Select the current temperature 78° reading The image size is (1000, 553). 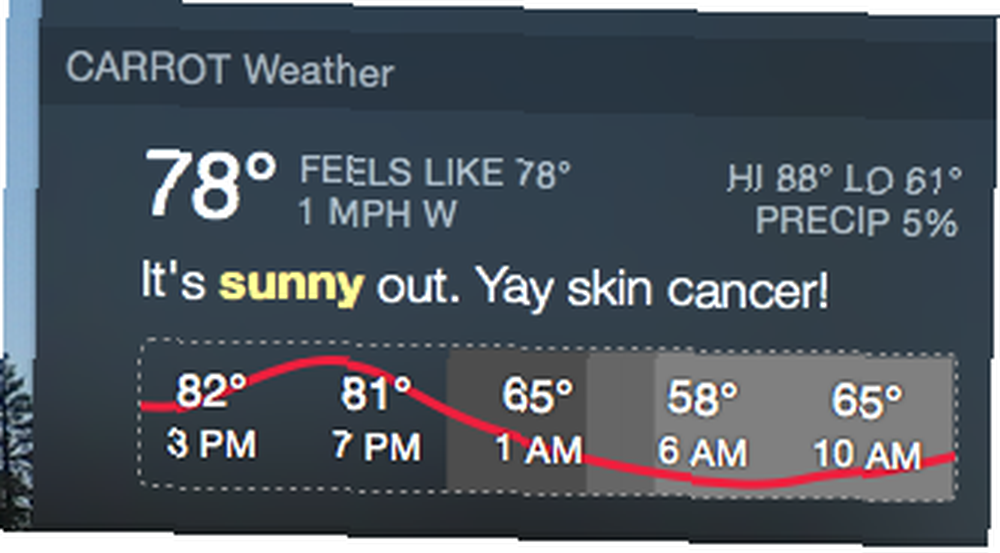click(x=210, y=184)
